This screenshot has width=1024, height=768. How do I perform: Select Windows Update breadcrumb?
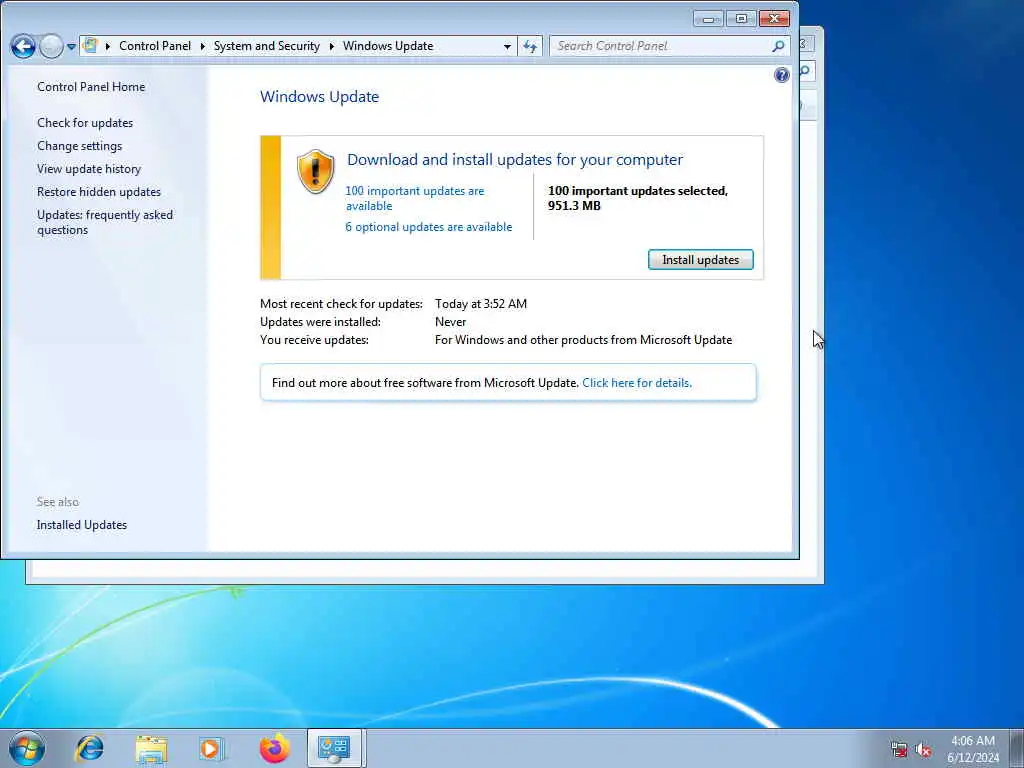[388, 46]
